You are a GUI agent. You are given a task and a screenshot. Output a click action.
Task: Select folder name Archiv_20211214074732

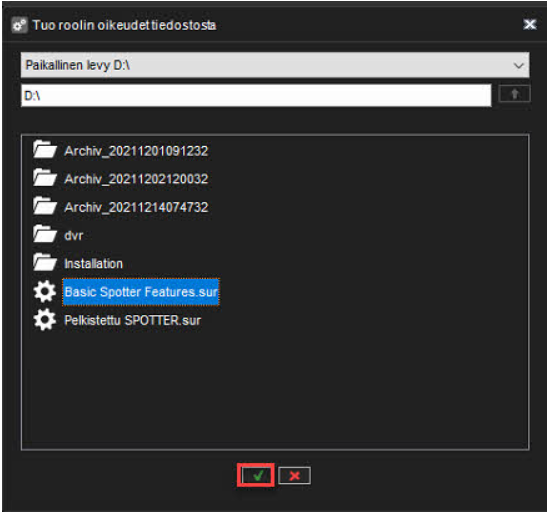[136, 207]
